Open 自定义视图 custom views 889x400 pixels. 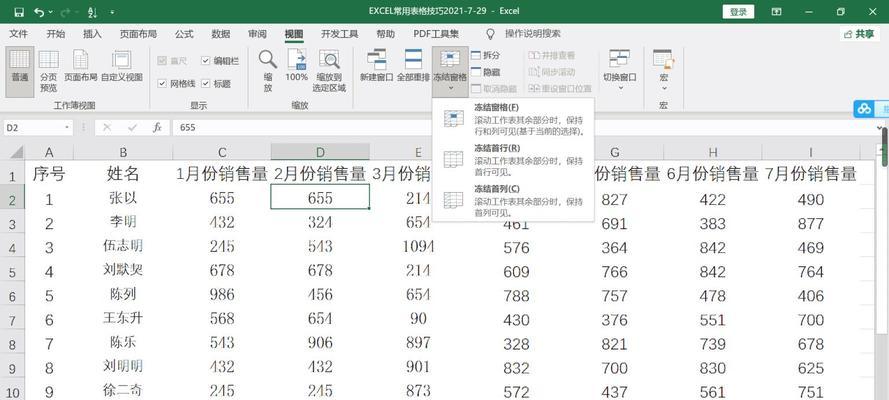[x=121, y=67]
